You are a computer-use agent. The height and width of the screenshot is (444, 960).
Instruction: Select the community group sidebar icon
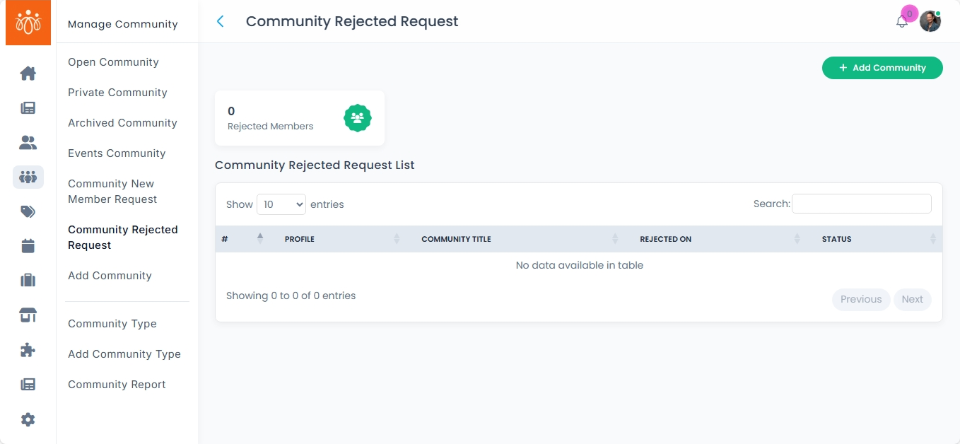coord(28,177)
